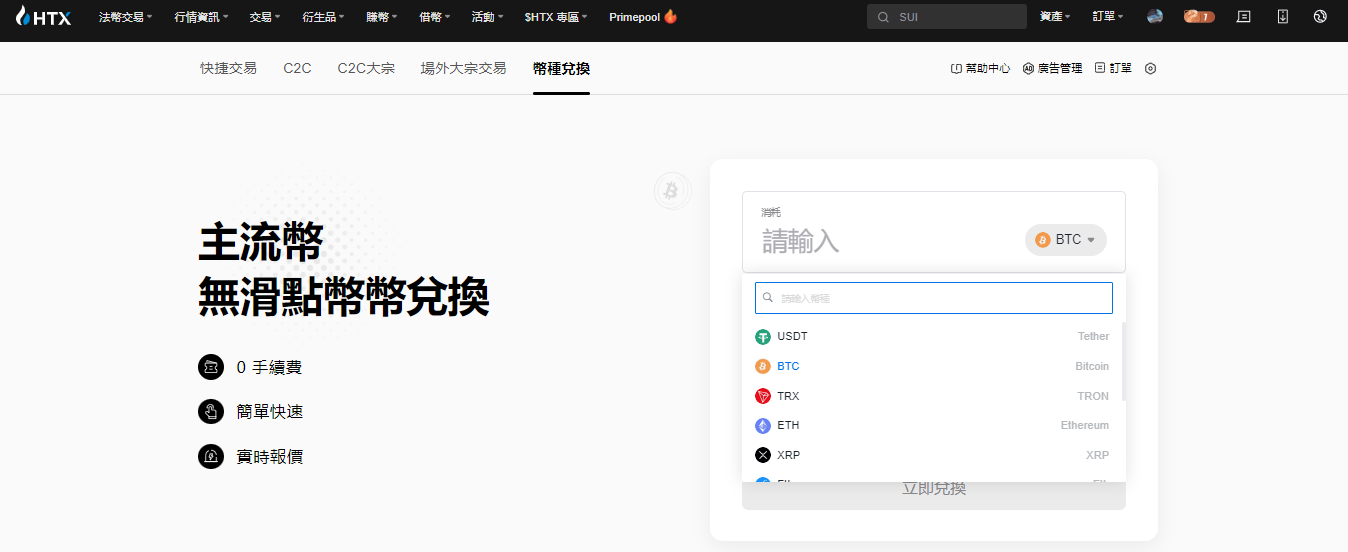Click the help center book icon
The height and width of the screenshot is (552, 1348).
coord(956,68)
